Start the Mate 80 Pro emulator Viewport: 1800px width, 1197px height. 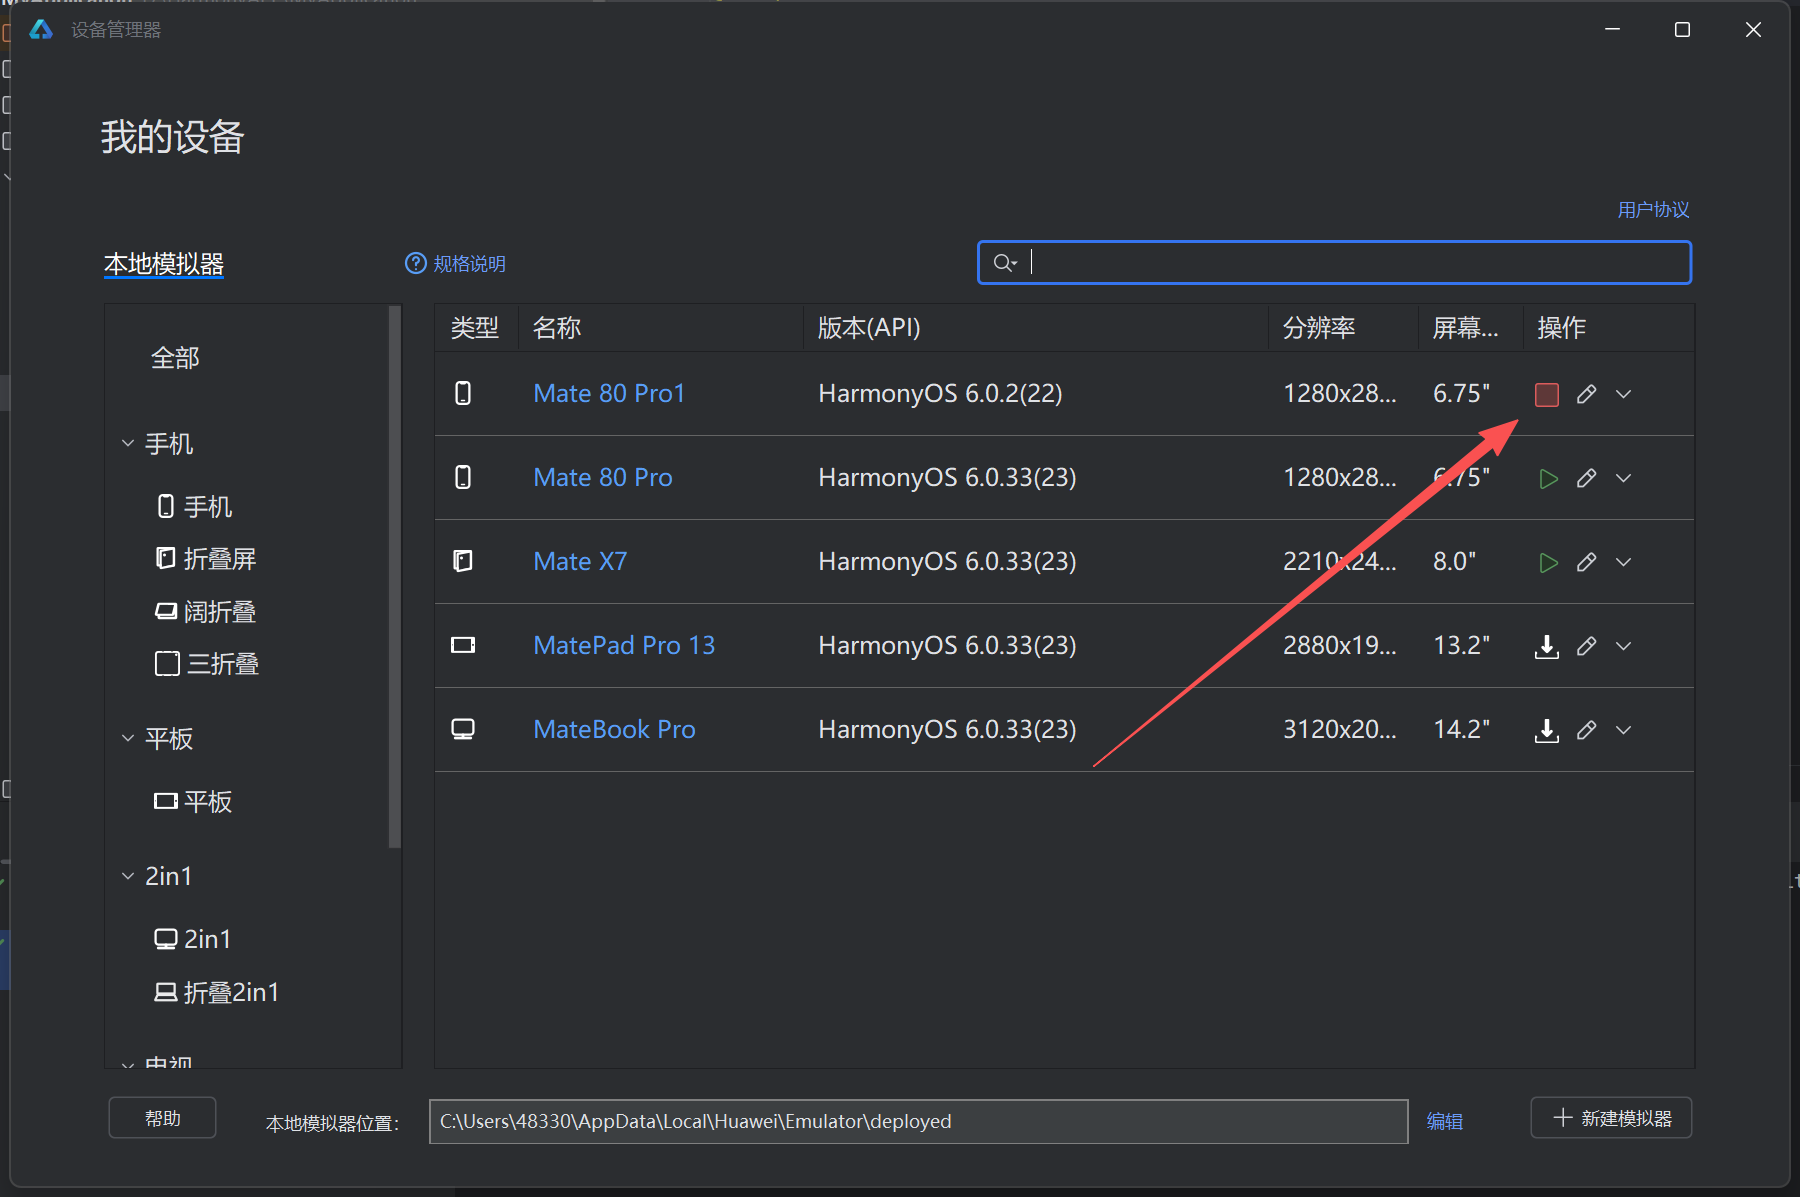(1548, 479)
